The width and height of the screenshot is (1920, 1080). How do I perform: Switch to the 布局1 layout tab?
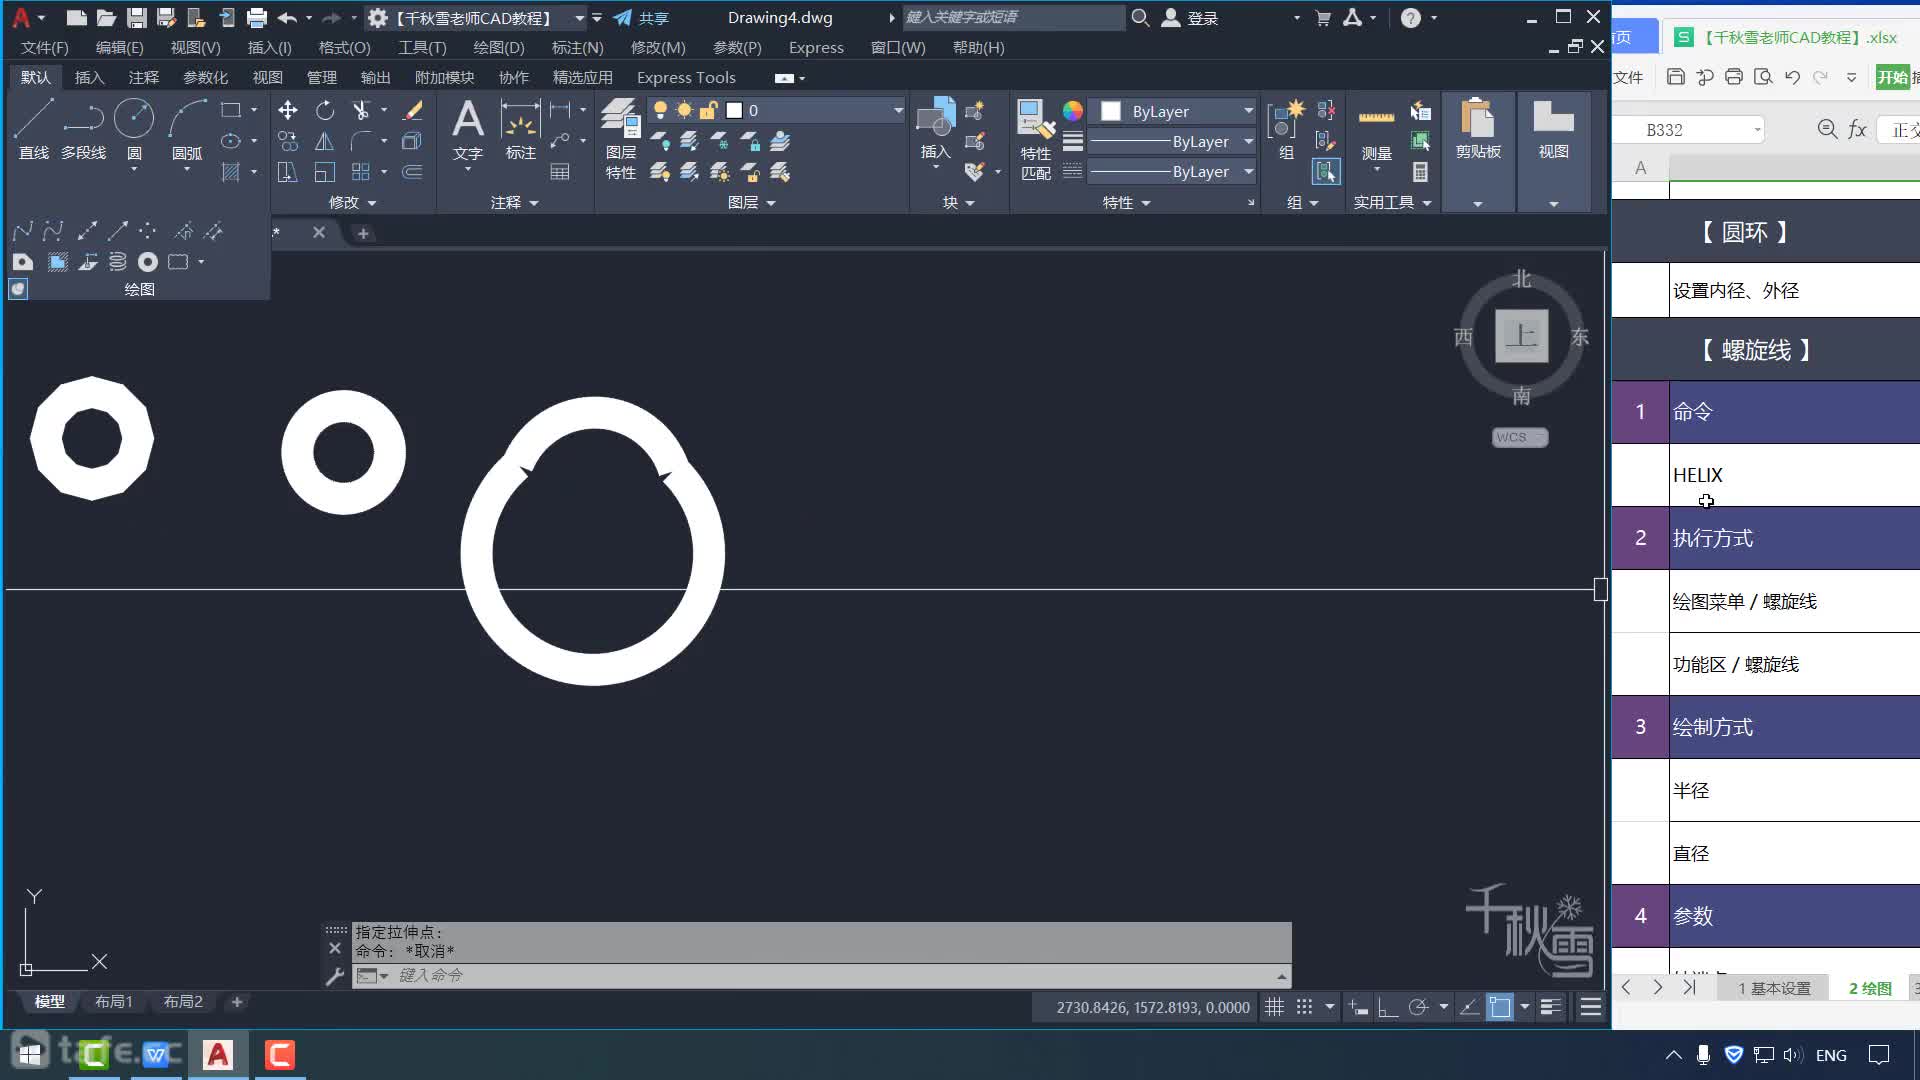(114, 1001)
